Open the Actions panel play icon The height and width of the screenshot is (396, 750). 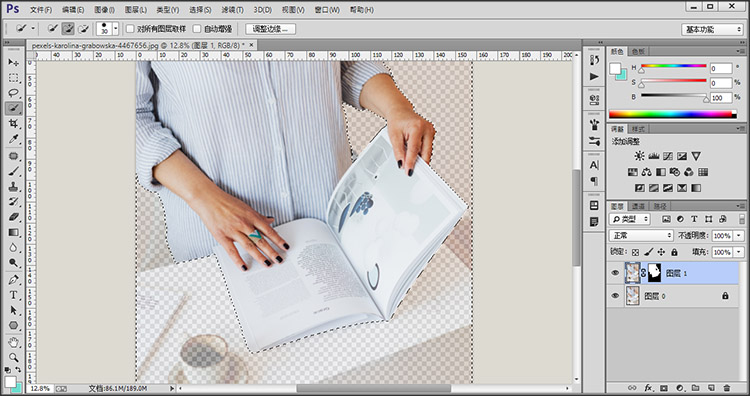[594, 77]
